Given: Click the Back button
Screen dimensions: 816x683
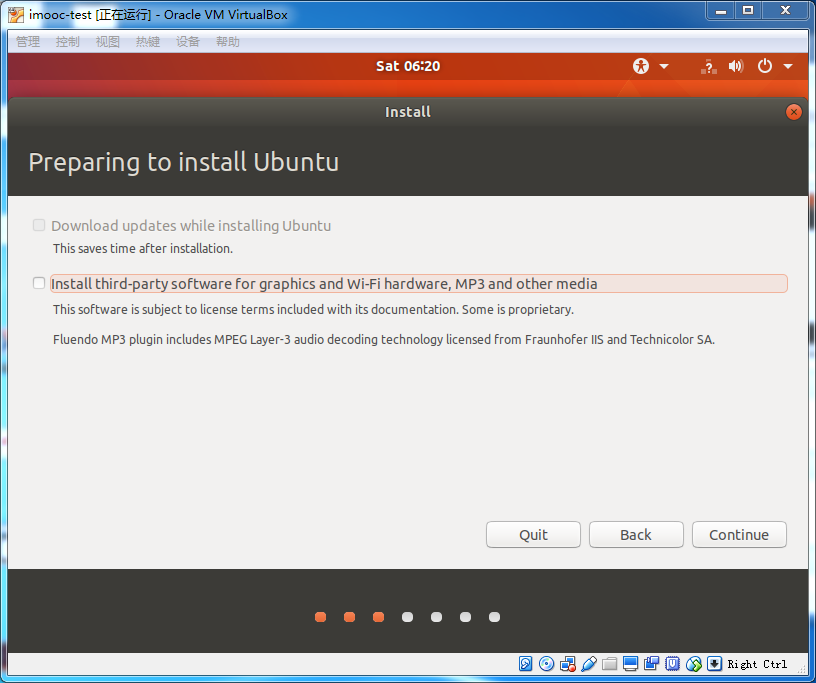Looking at the screenshot, I should click(636, 535).
